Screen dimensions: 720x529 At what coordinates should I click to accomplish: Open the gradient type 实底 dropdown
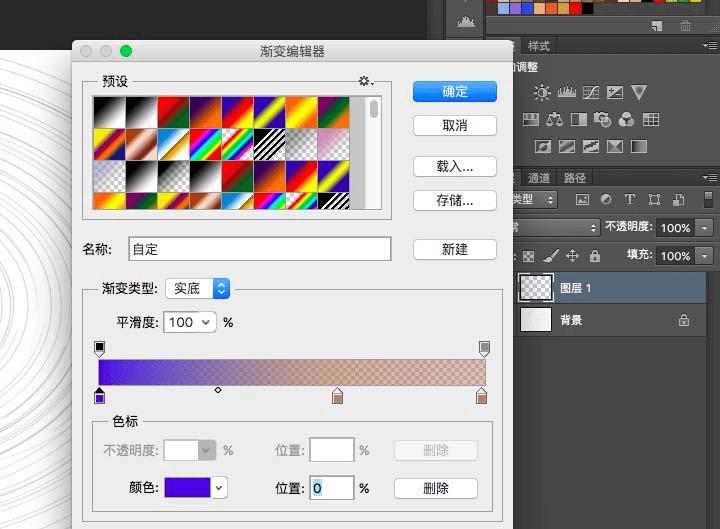point(197,288)
